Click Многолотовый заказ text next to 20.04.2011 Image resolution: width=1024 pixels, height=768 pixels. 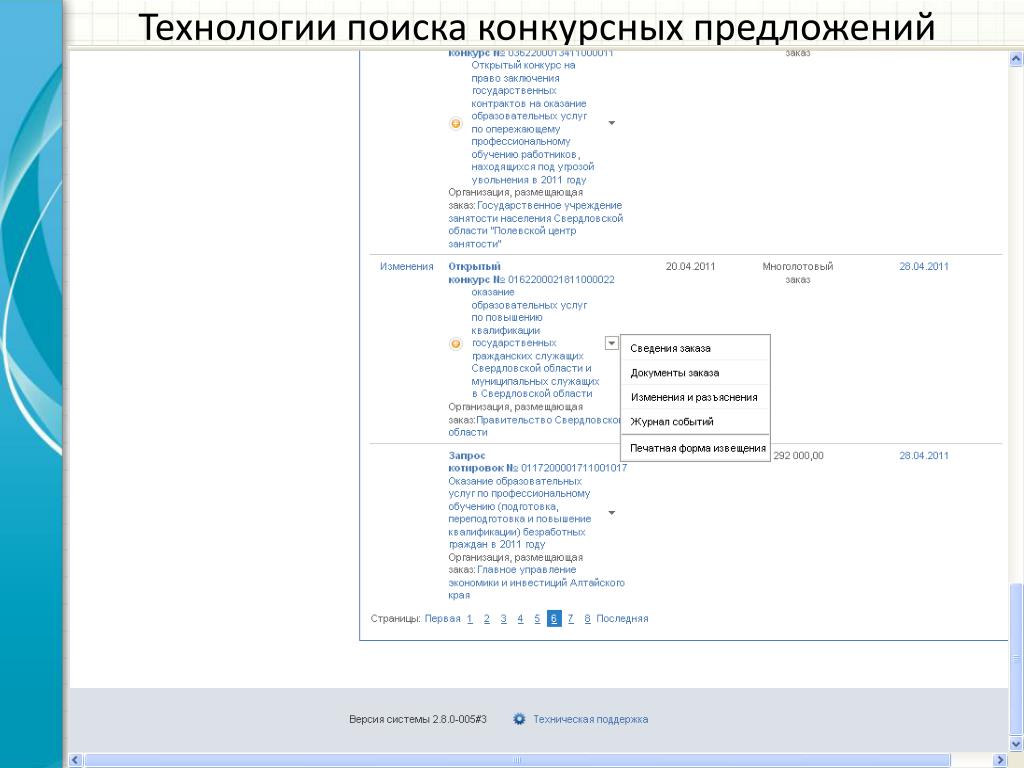tap(797, 273)
